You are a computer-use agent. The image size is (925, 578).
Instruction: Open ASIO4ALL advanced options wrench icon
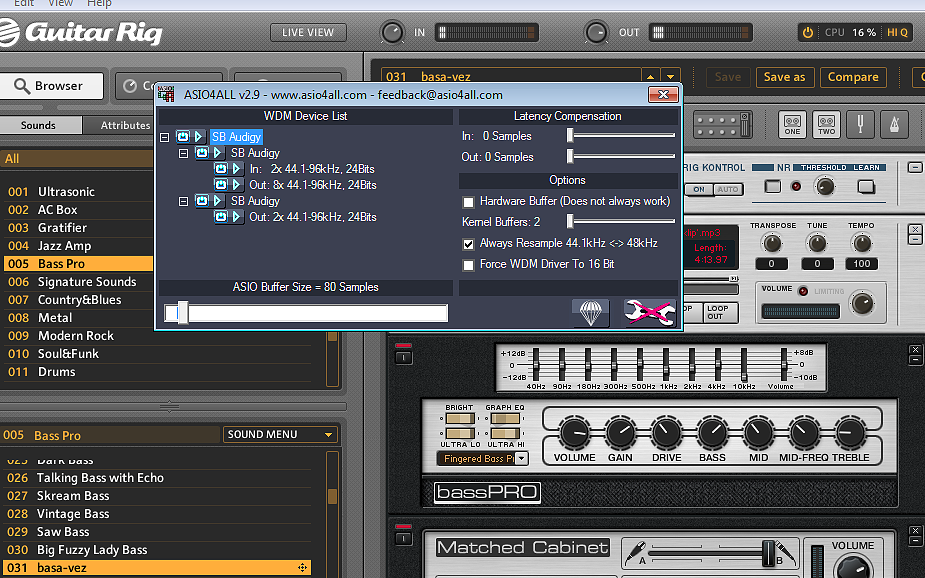point(650,312)
